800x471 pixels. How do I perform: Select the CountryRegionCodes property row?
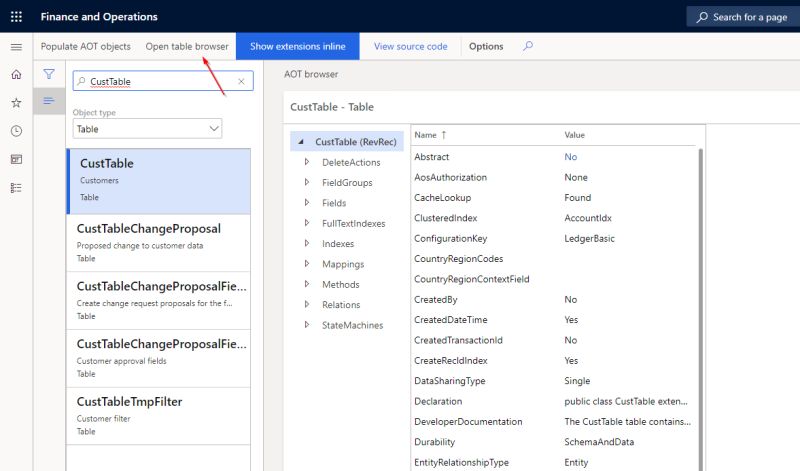pyautogui.click(x=554, y=259)
